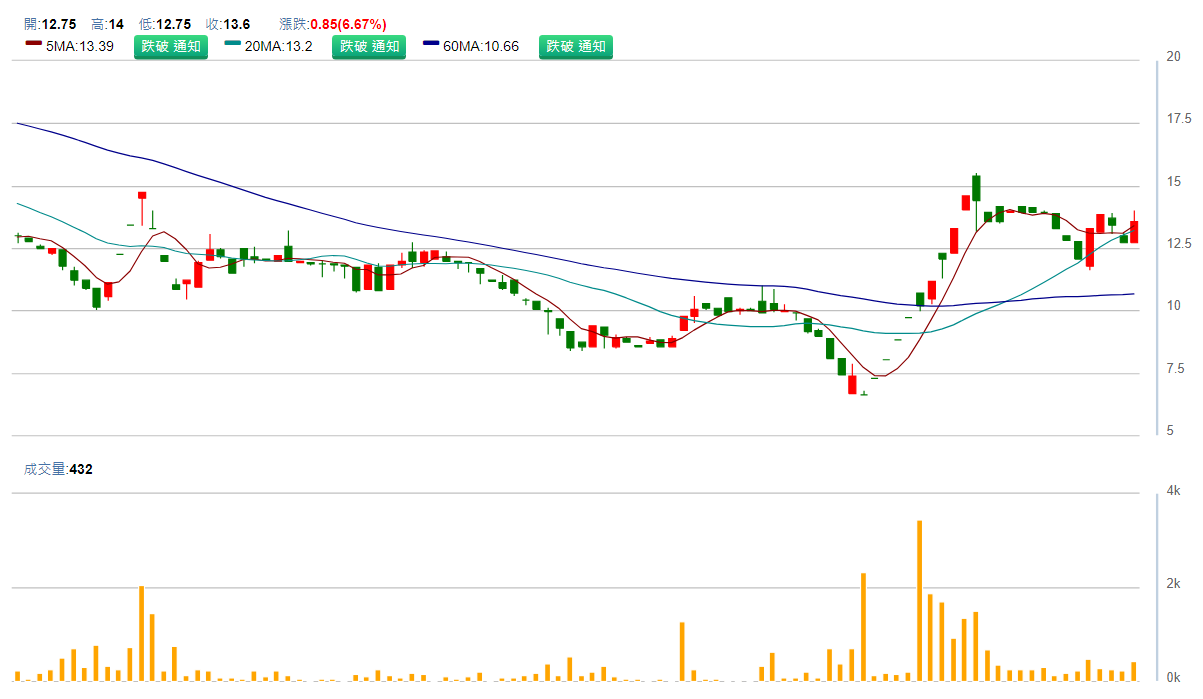Click the dark red 5MA legend color marker
The image size is (1203, 699).
point(33,45)
